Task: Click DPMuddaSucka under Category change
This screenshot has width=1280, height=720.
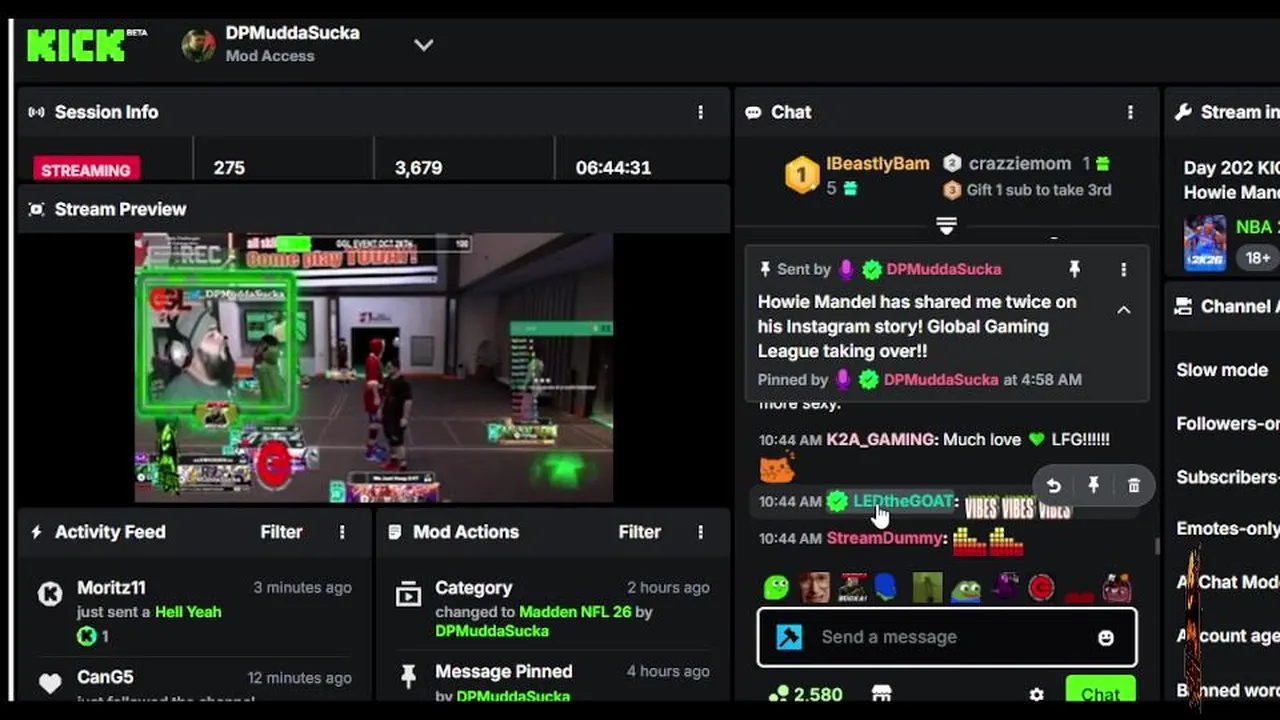Action: coord(492,631)
